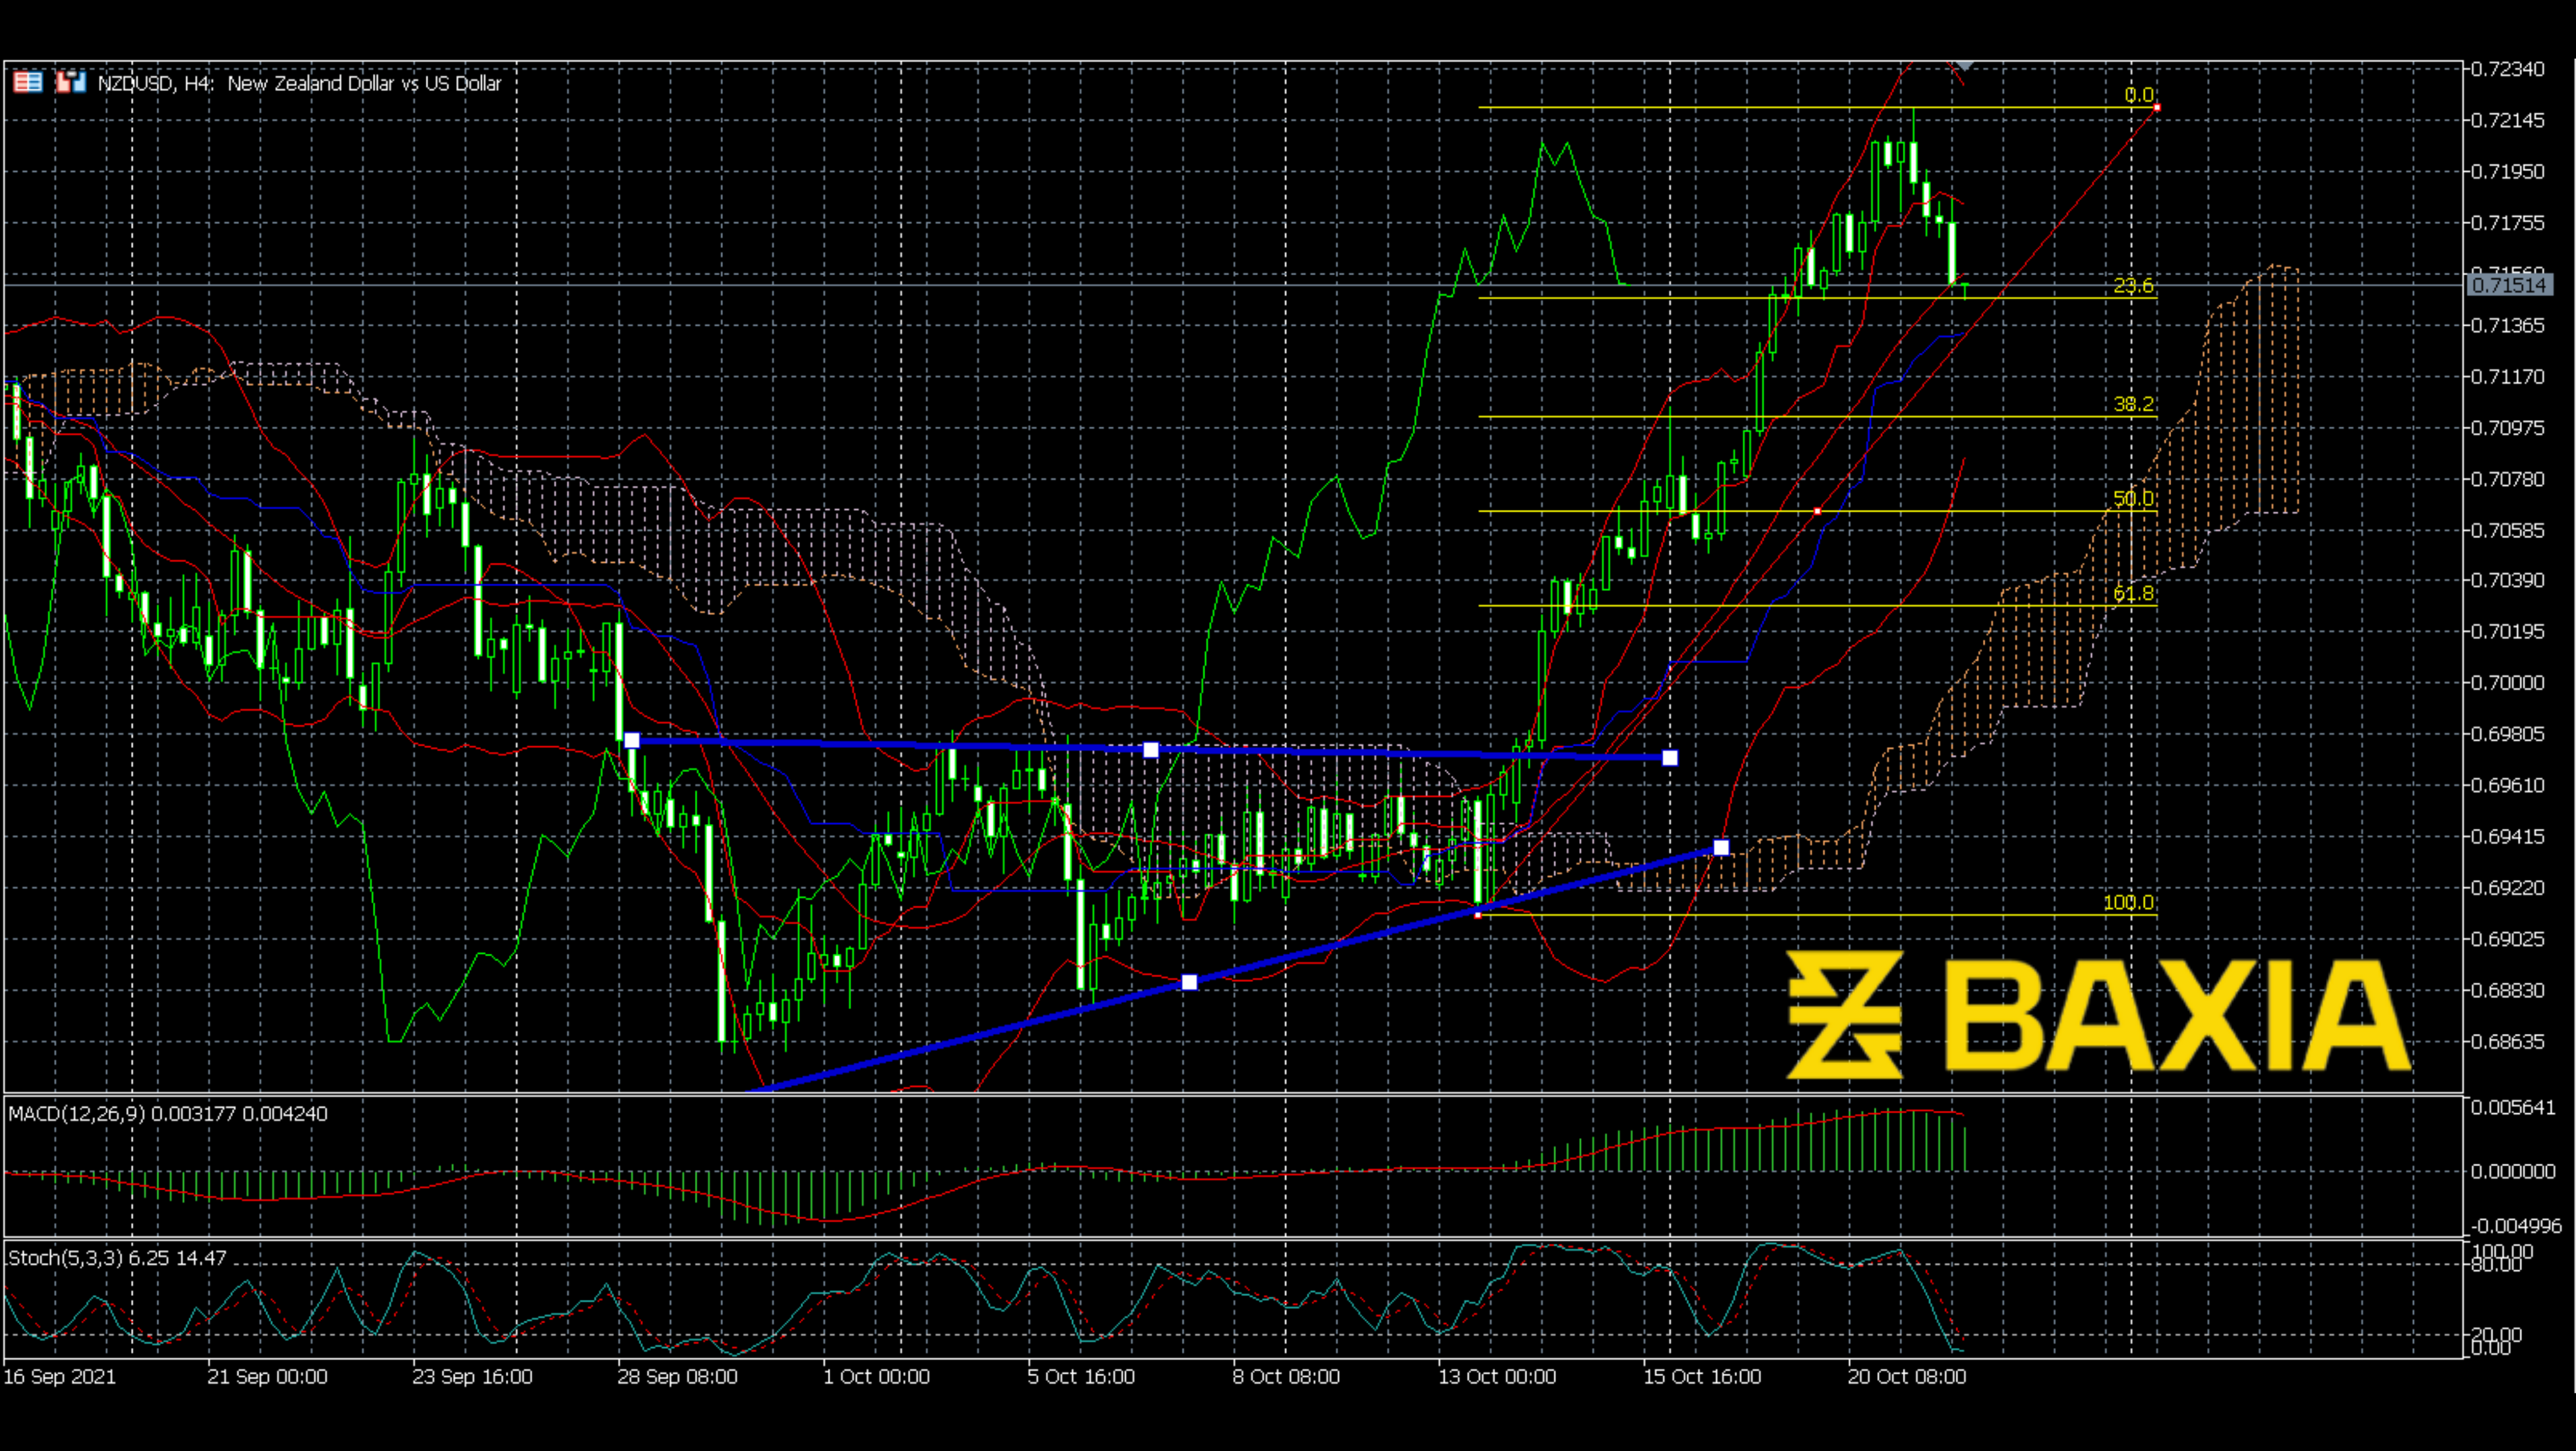Screen dimensions: 2576x1451
Task: Select the Fibonacci 100.0 anchor point
Action: (x=1478, y=914)
